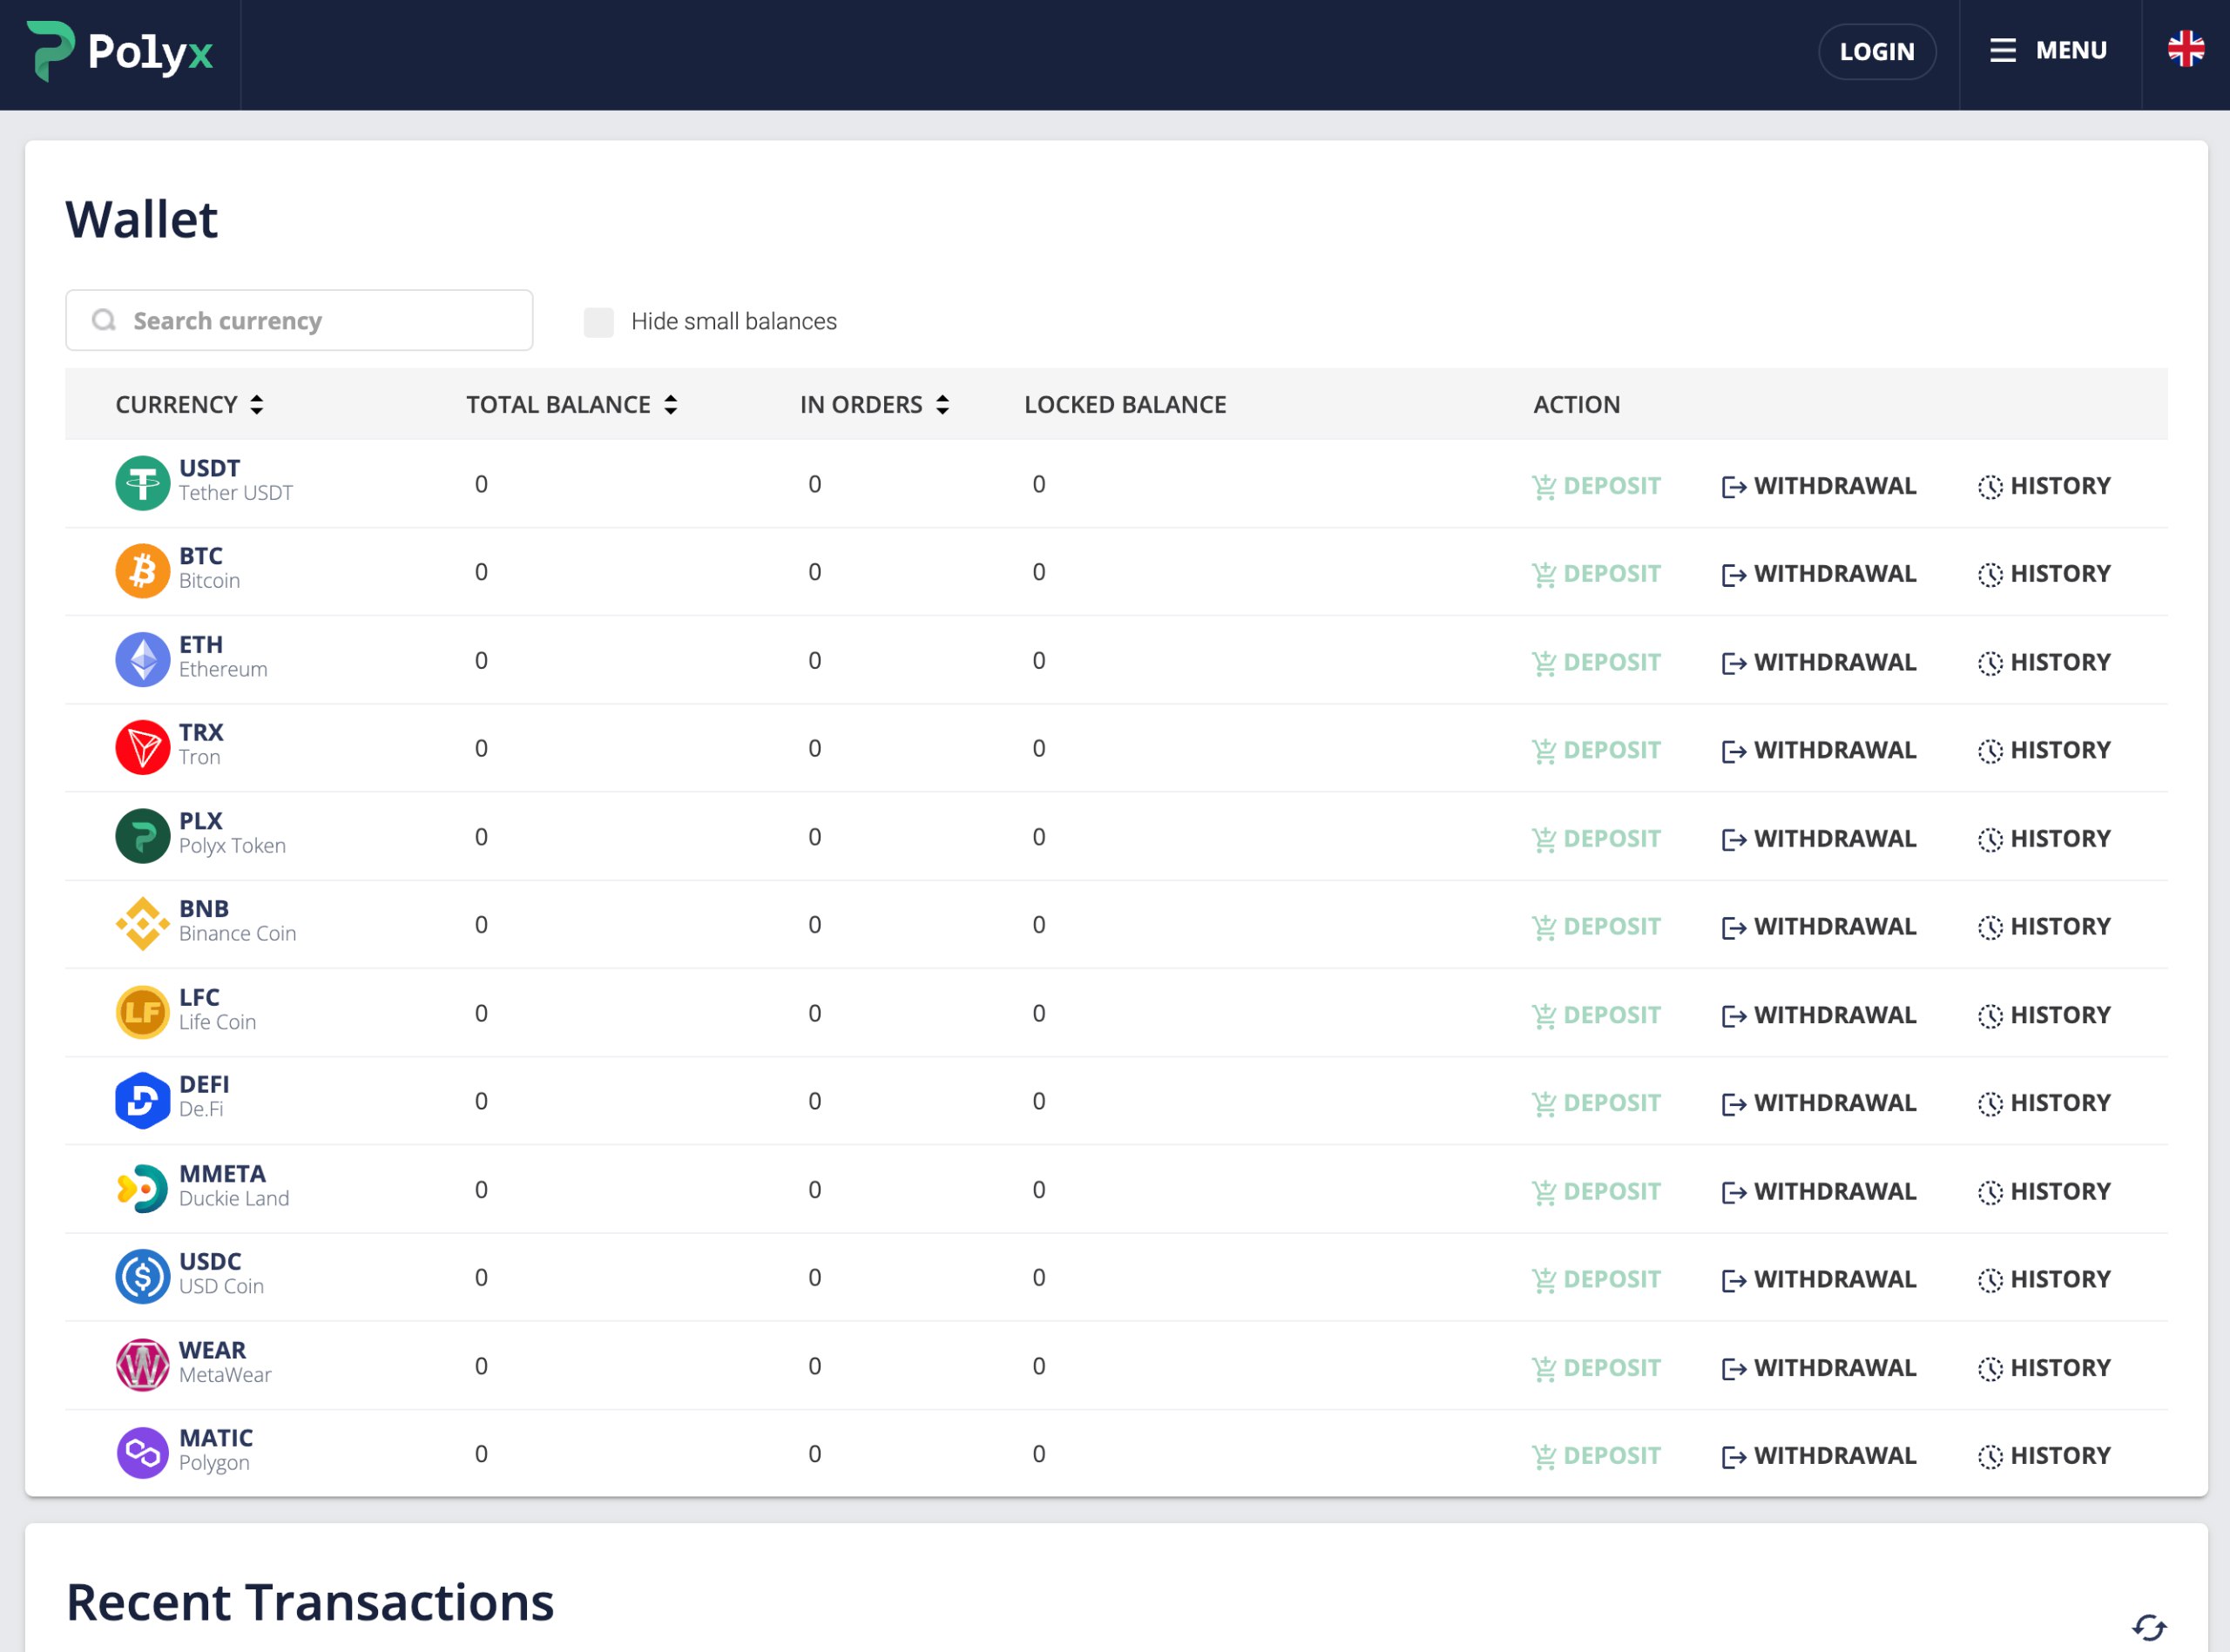Viewport: 2230px width, 1652px height.
Task: Click the MetaWear WEAR coin icon
Action: 142,1366
